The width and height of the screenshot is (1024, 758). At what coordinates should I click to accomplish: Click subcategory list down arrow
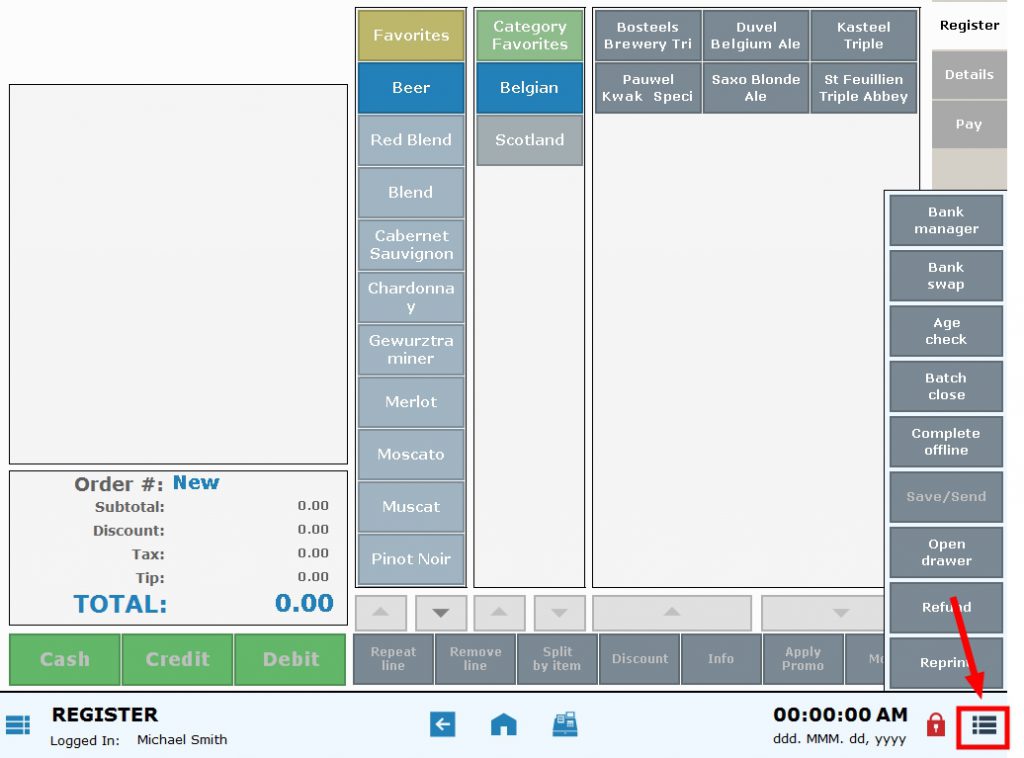coord(559,612)
